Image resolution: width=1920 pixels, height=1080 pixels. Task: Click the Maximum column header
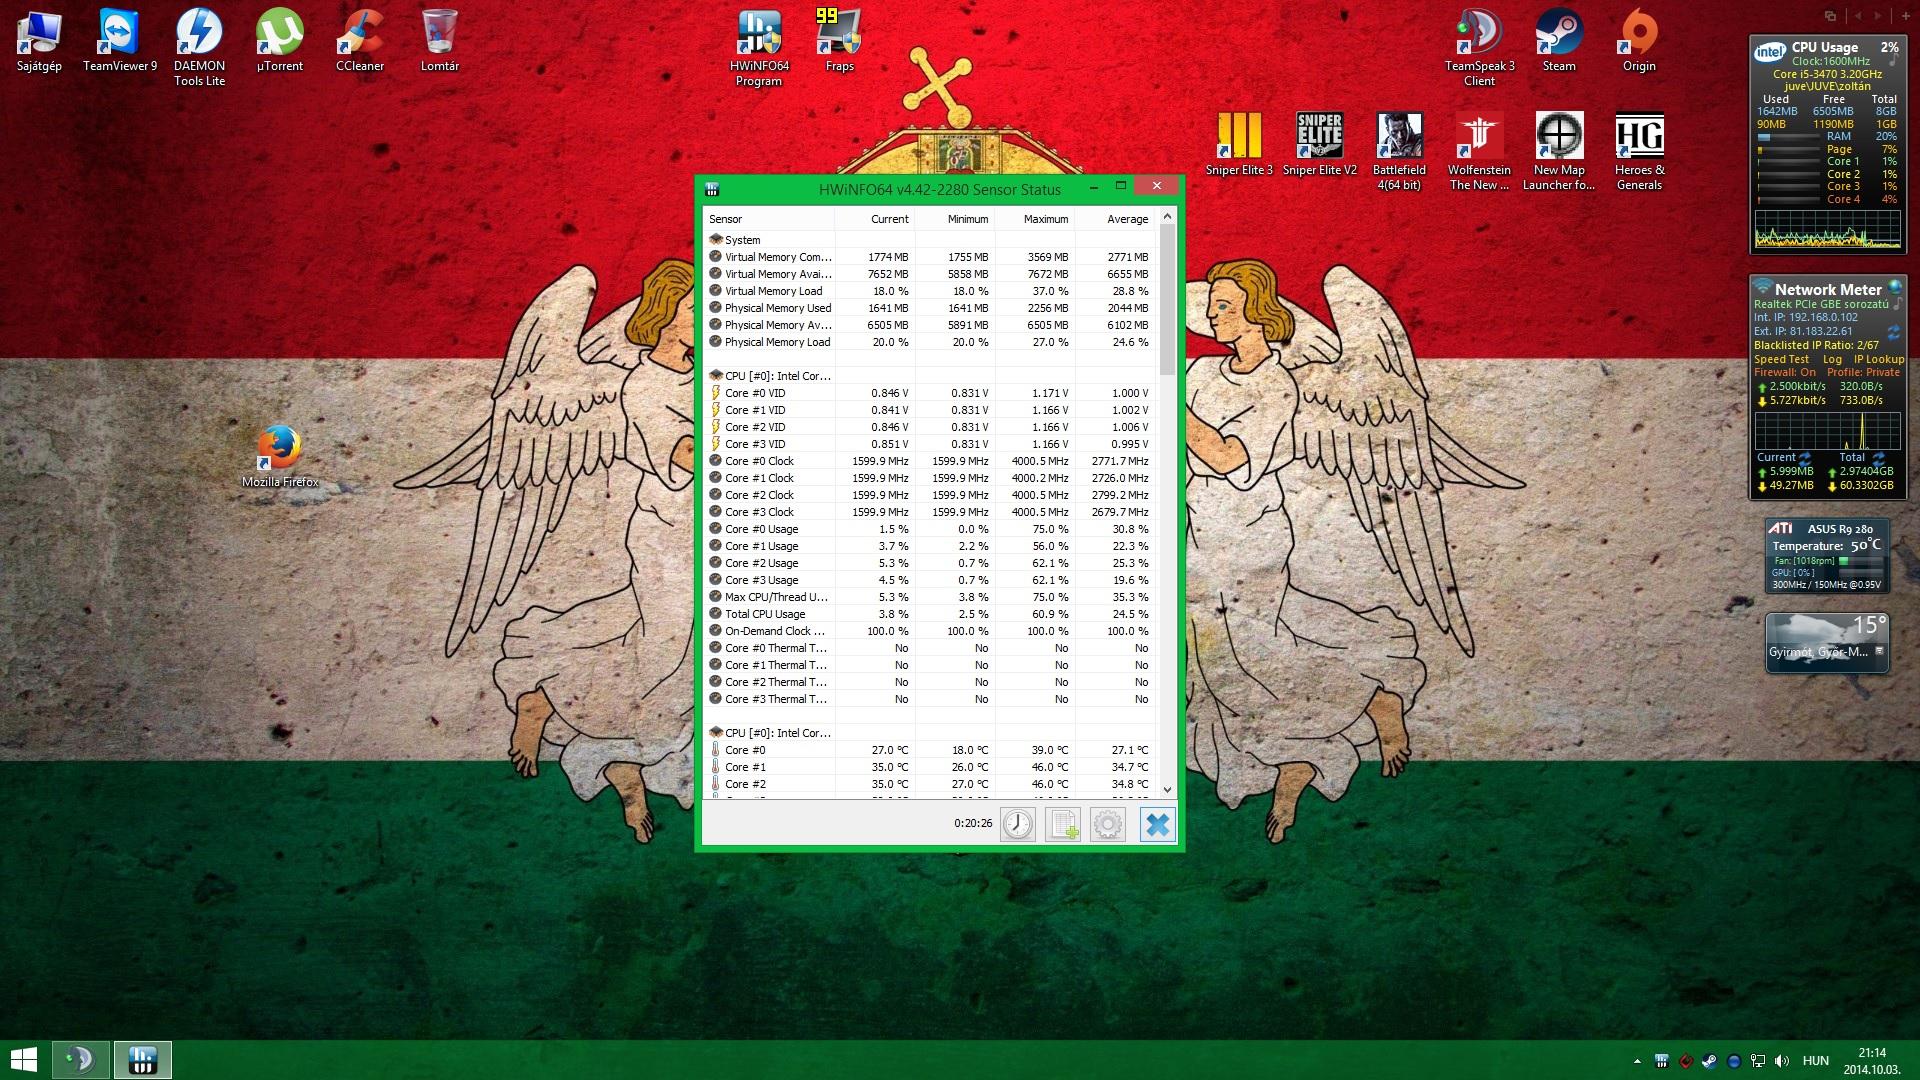coord(1034,219)
